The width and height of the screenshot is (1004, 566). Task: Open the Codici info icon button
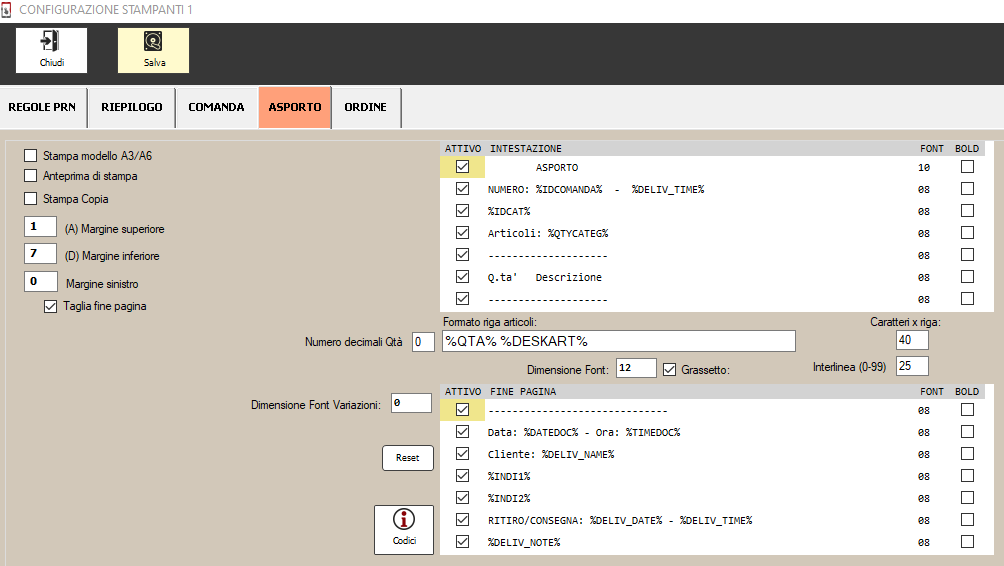(404, 520)
